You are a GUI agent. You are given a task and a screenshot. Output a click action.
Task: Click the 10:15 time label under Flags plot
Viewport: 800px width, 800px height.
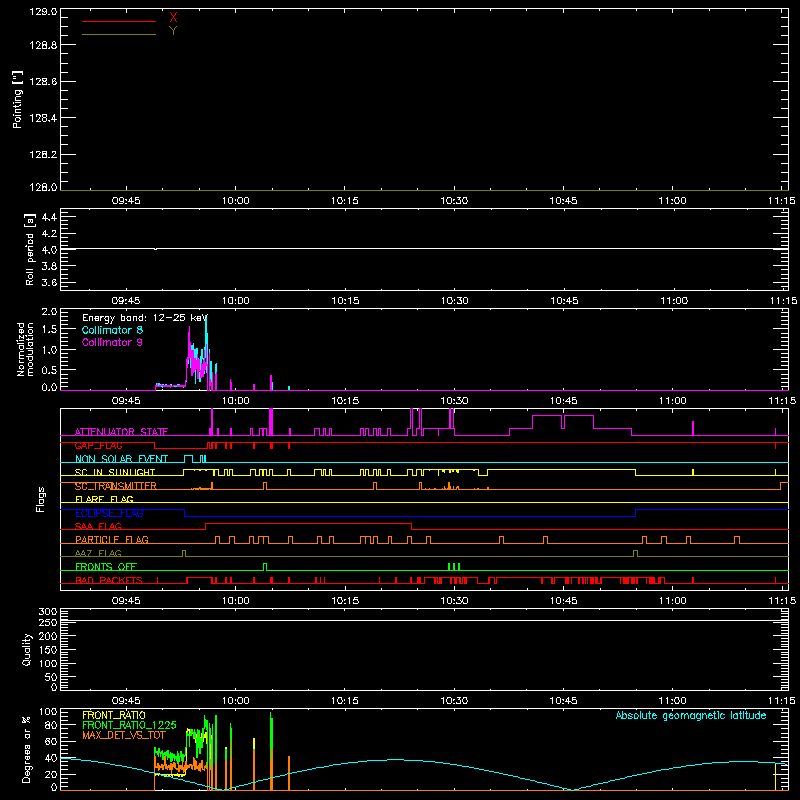[x=345, y=601]
